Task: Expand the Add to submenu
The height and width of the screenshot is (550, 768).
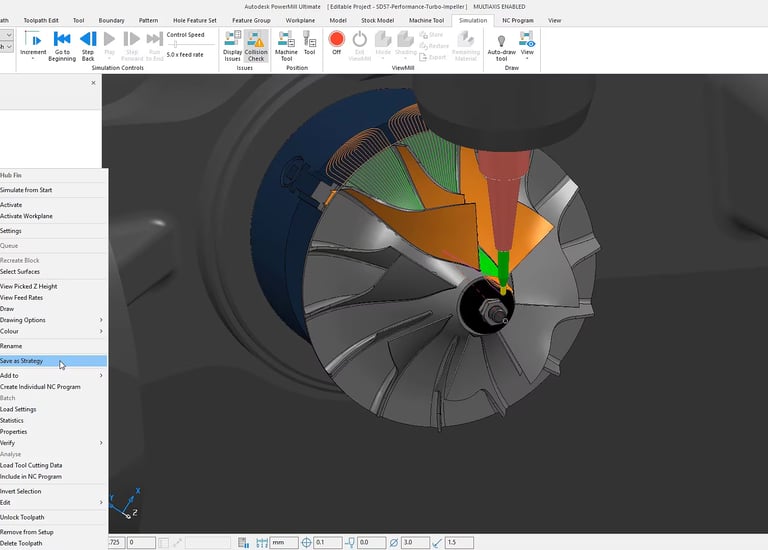Action: point(53,376)
